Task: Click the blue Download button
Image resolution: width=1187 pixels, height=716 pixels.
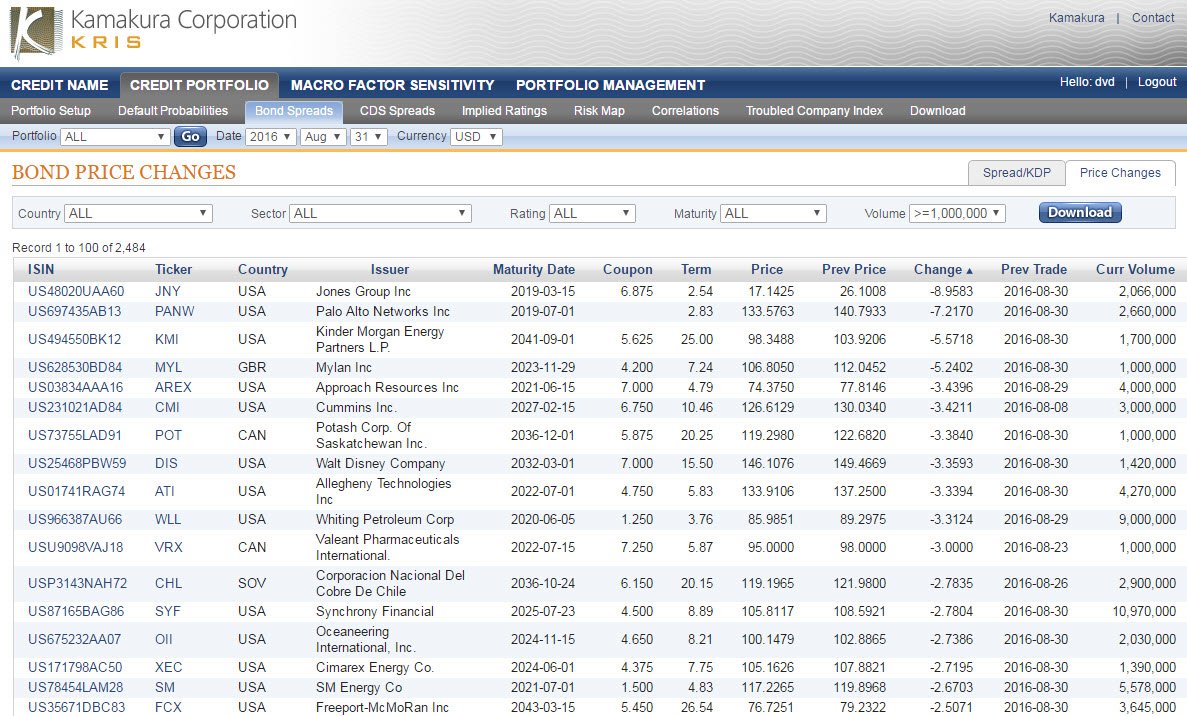Action: [x=1080, y=213]
